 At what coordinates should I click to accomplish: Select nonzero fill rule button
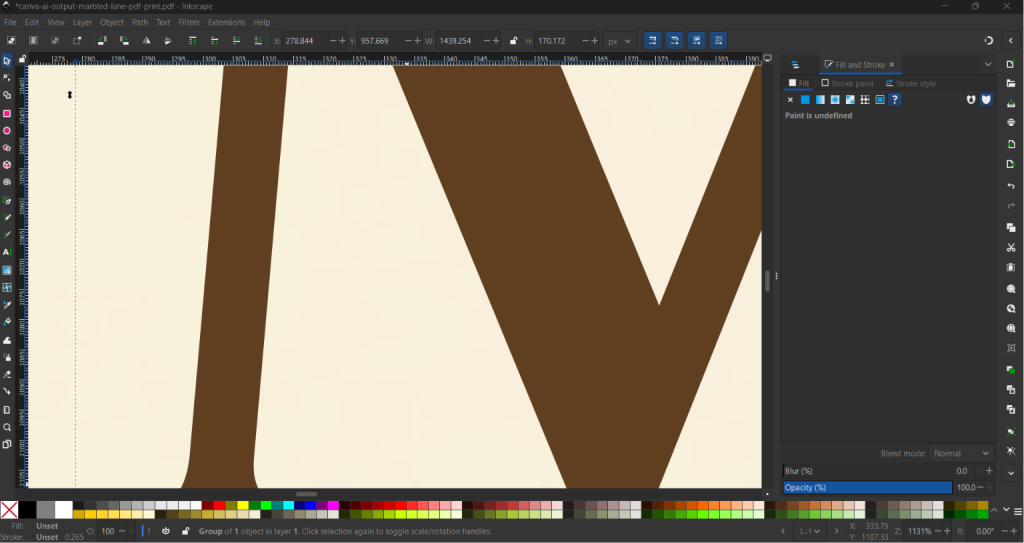click(986, 100)
